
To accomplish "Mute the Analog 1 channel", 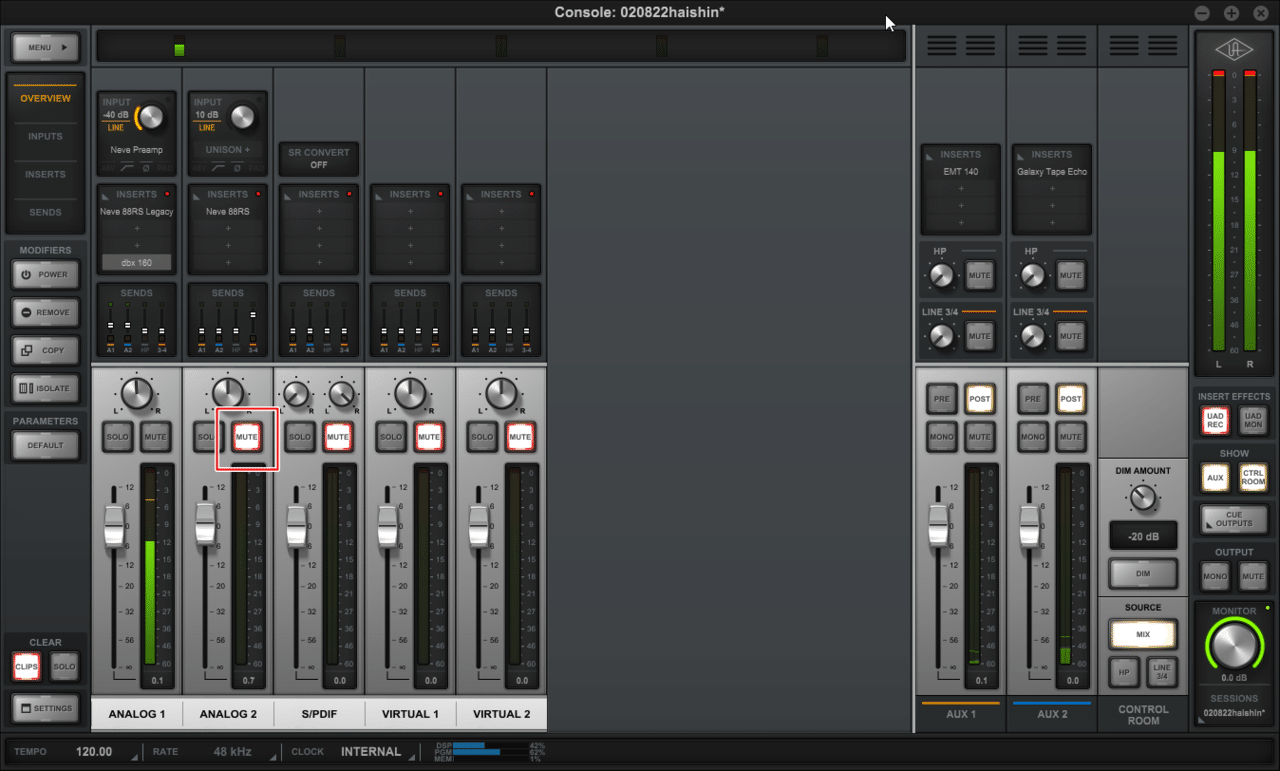I will (x=155, y=437).
